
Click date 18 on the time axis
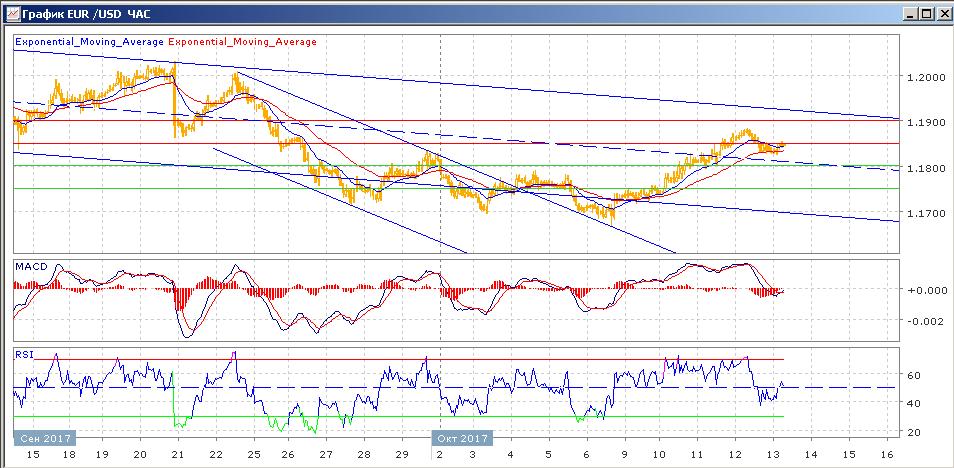click(71, 455)
